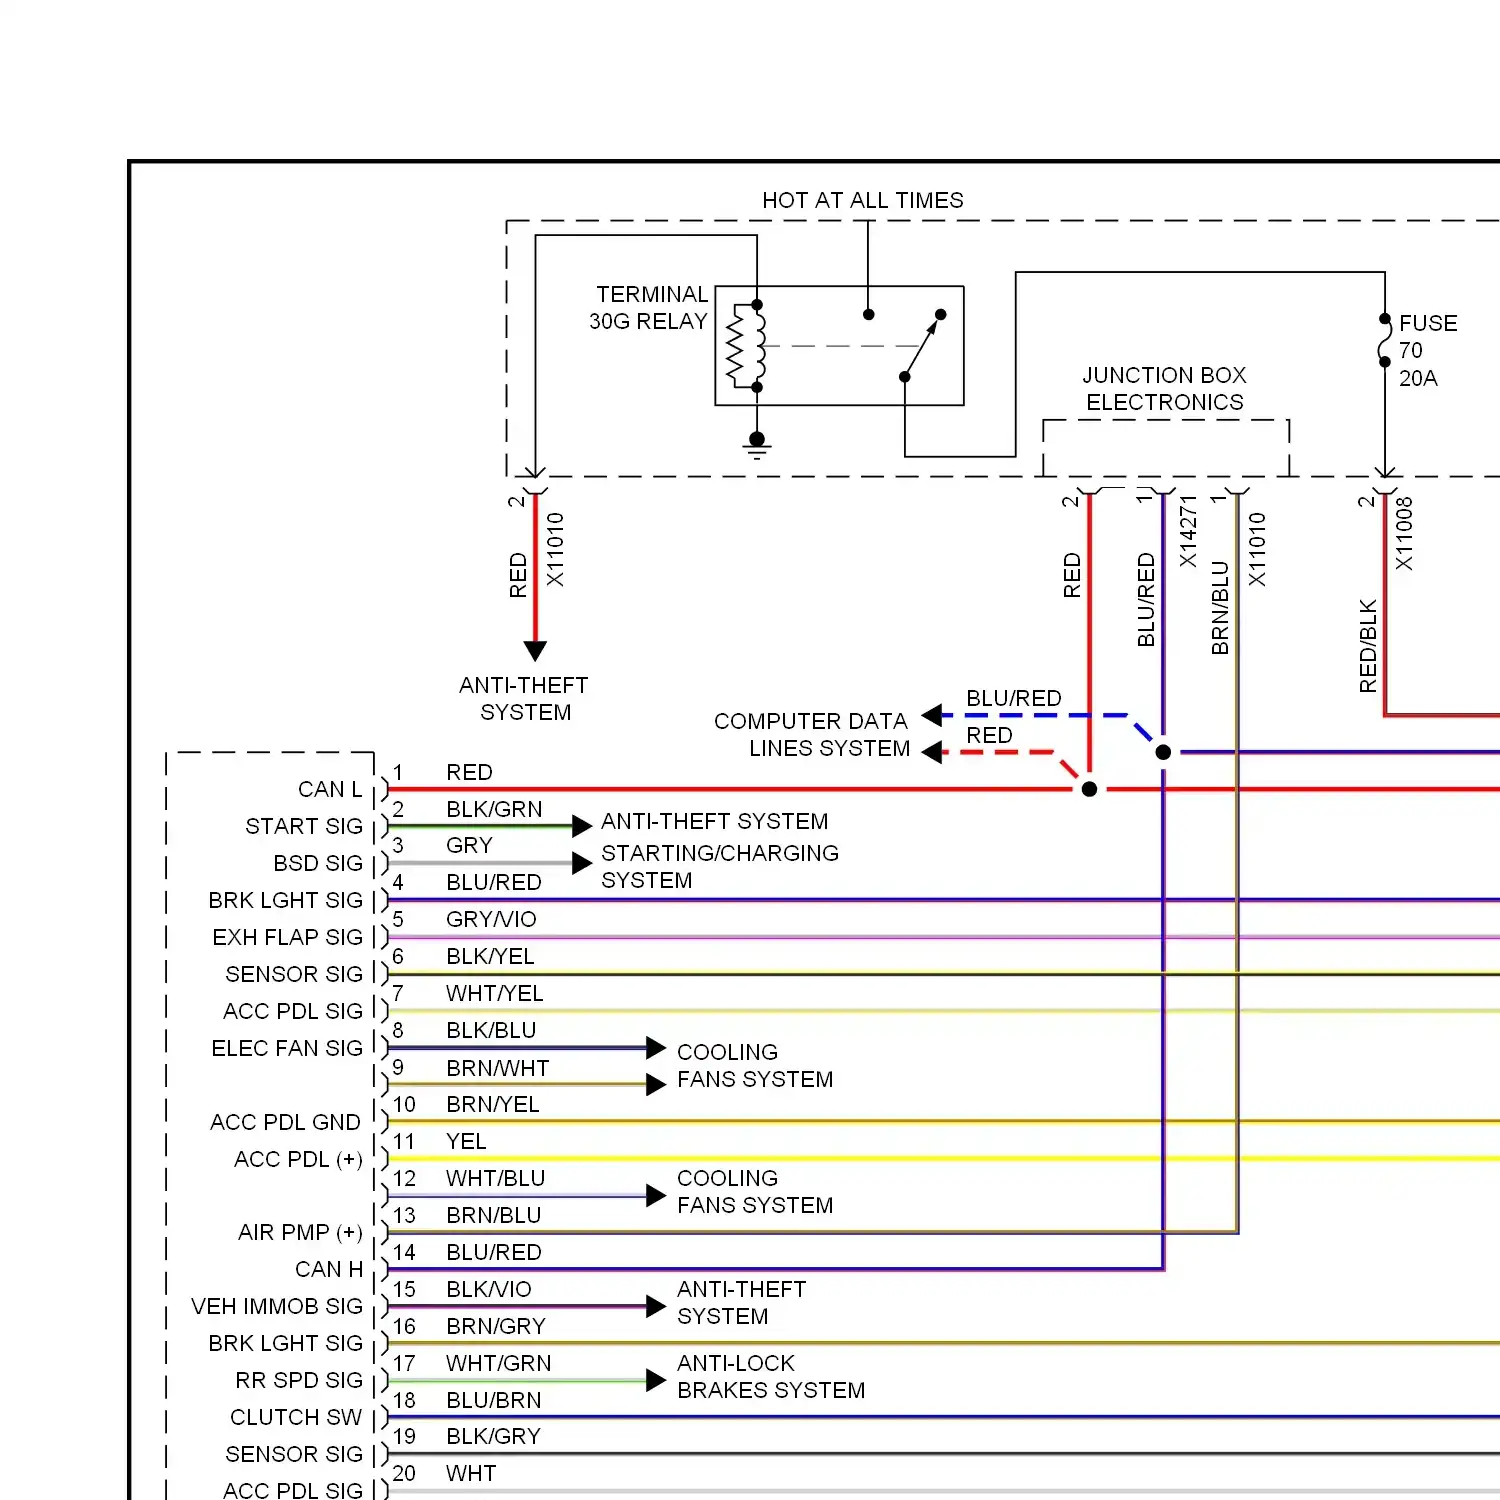Click pin 10 BRN/YEL wire label
The width and height of the screenshot is (1500, 1500).
click(x=492, y=1104)
